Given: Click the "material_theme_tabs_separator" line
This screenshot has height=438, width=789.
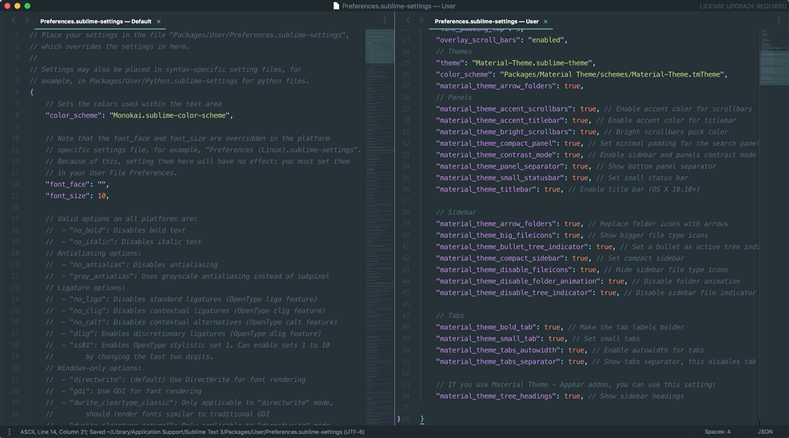Looking at the screenshot, I should (596, 361).
